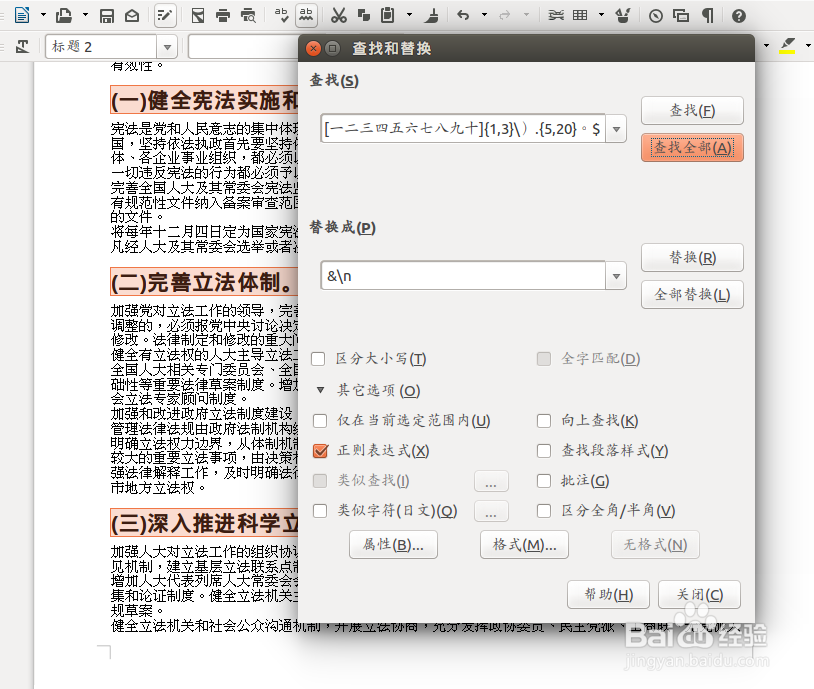Enable 查找段落样式 checkbox
Image resolution: width=814 pixels, height=689 pixels.
[544, 451]
